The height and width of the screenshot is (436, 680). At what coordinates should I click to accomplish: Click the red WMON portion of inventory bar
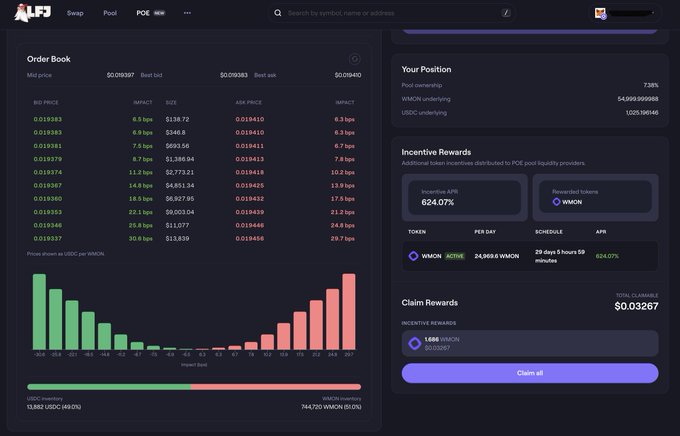[x=276, y=387]
